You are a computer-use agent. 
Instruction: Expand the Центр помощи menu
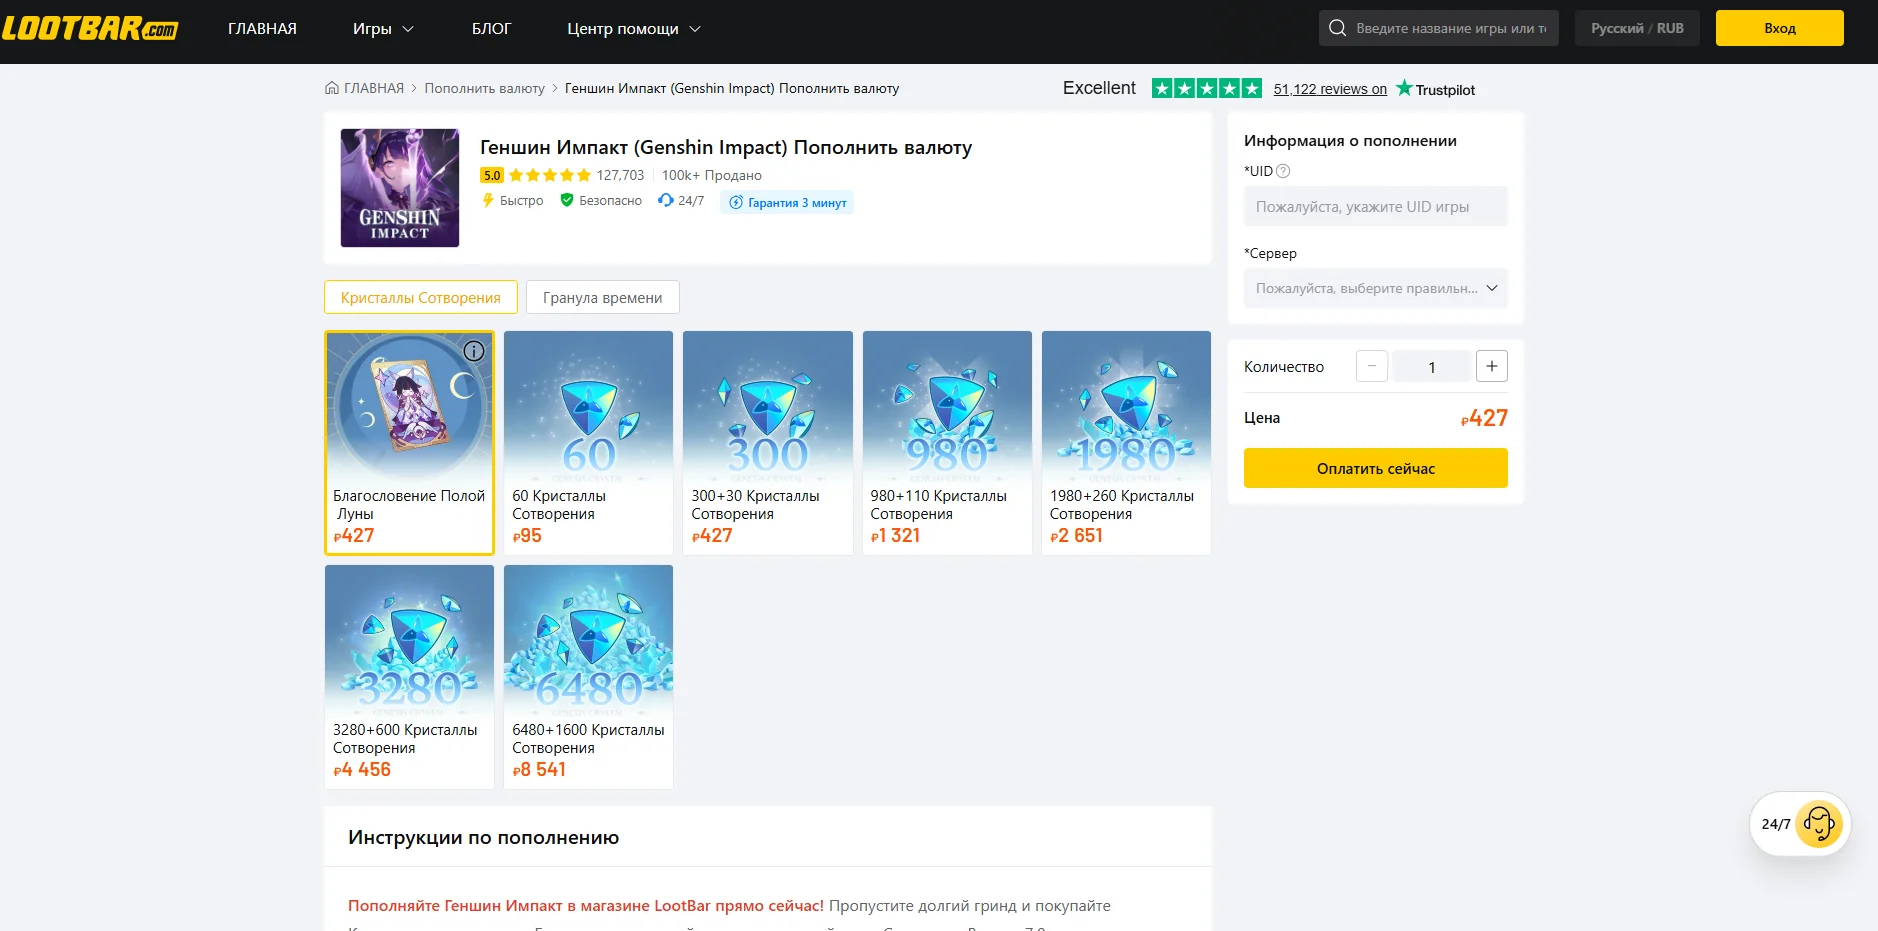[x=634, y=29]
